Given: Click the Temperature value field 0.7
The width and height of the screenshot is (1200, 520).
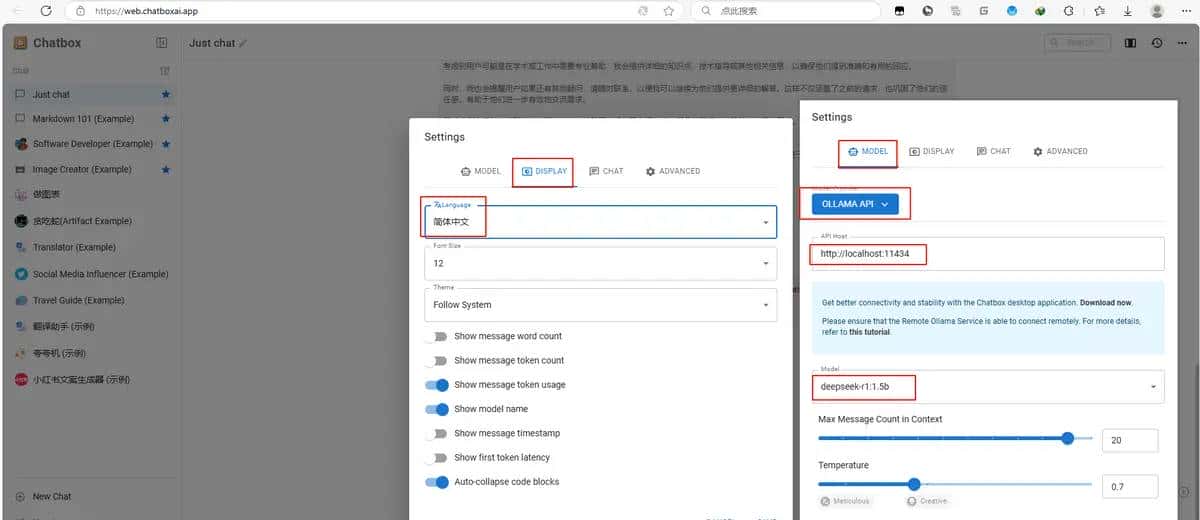Looking at the screenshot, I should tap(1130, 487).
